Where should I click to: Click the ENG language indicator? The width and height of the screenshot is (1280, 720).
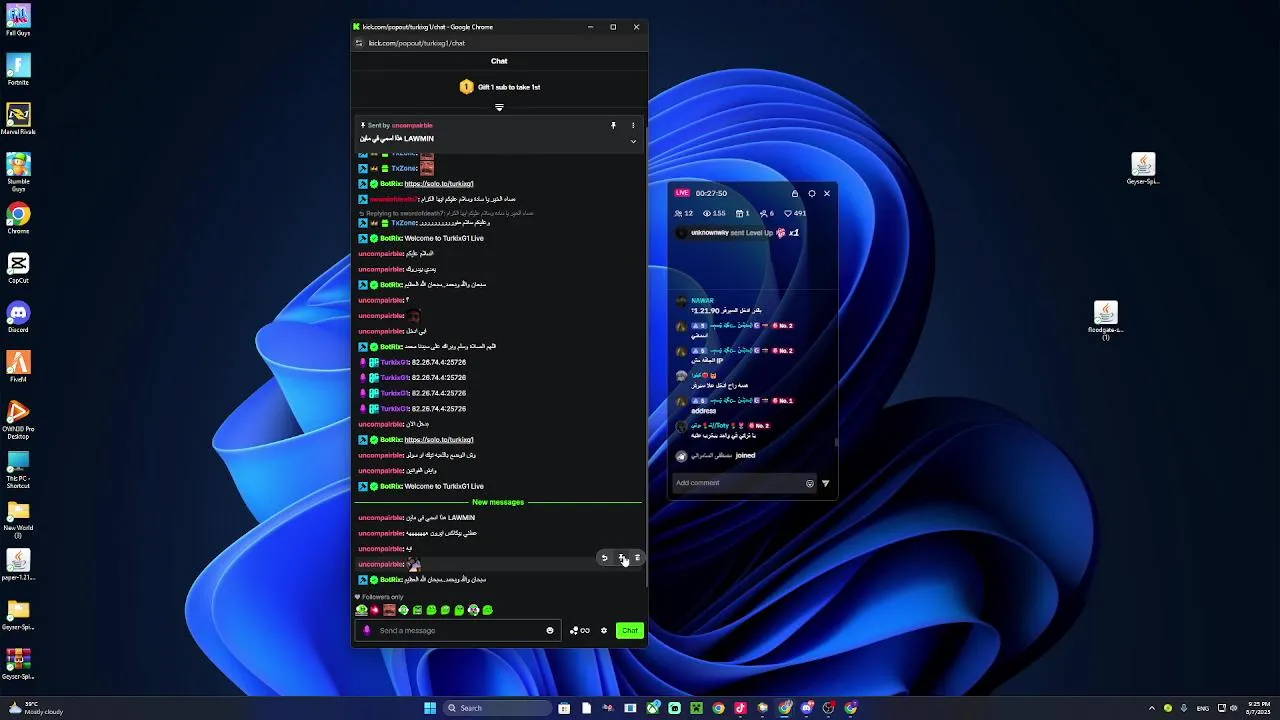coord(1204,708)
